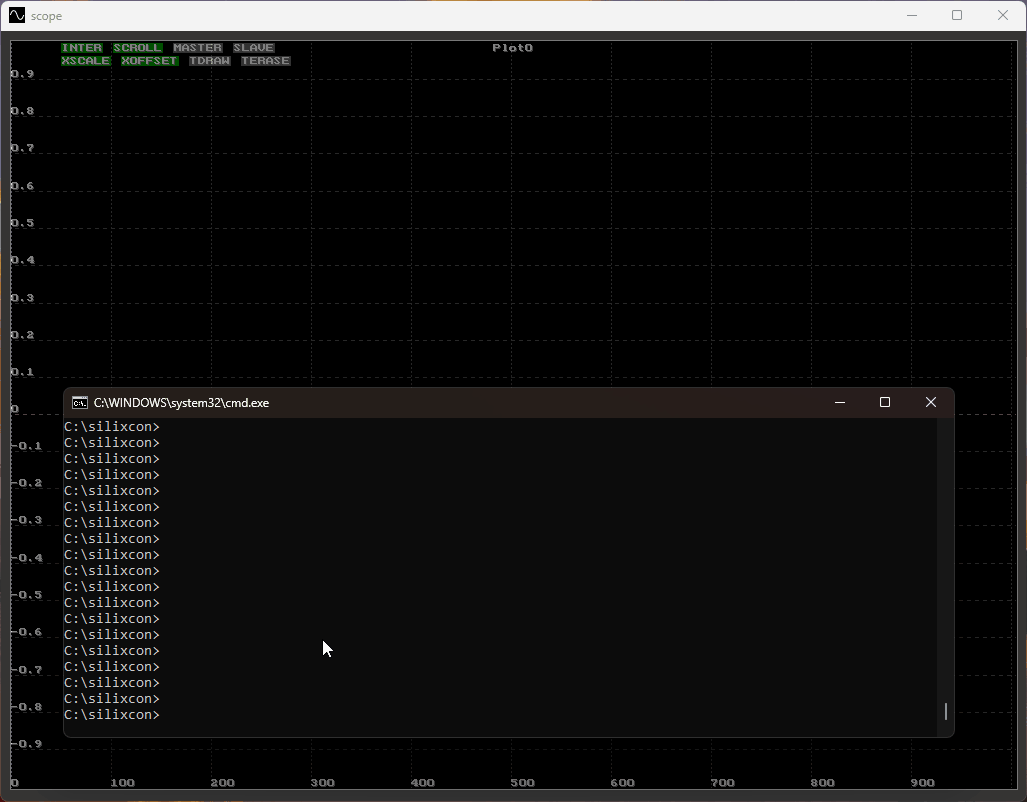Click the scope window title text

(47, 16)
